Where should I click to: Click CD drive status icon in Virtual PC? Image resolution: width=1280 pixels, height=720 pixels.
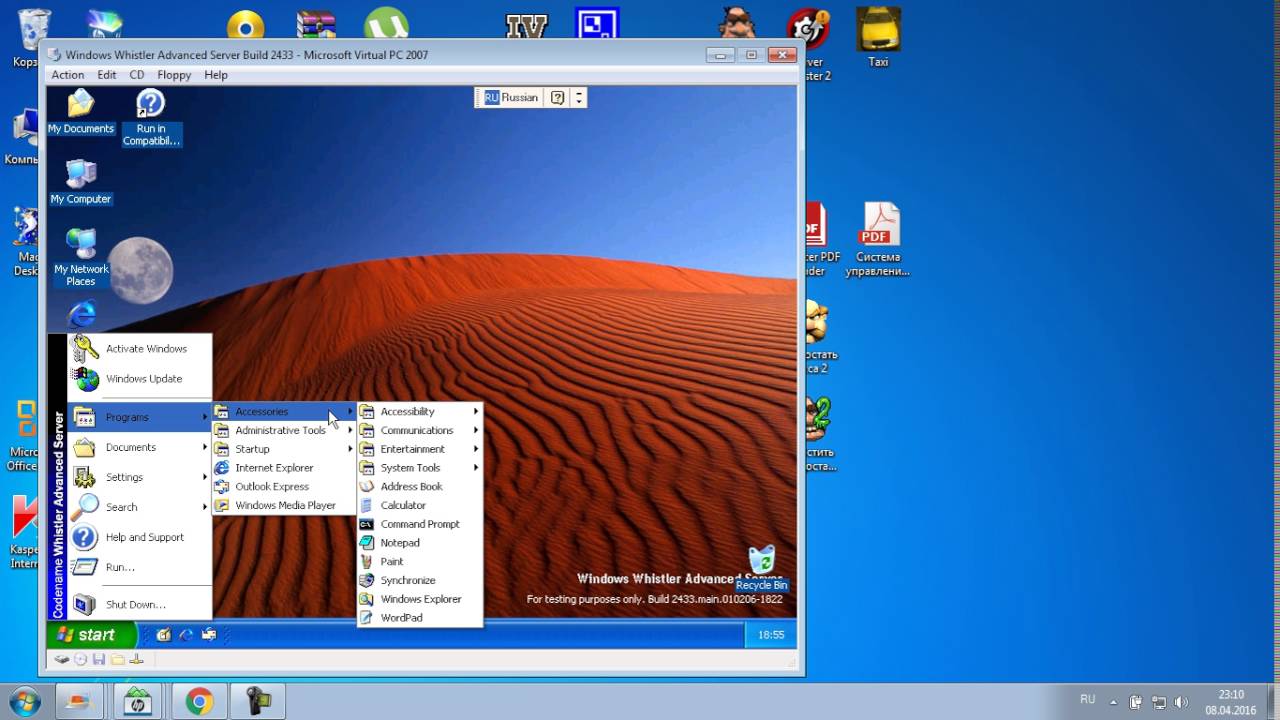pos(80,659)
